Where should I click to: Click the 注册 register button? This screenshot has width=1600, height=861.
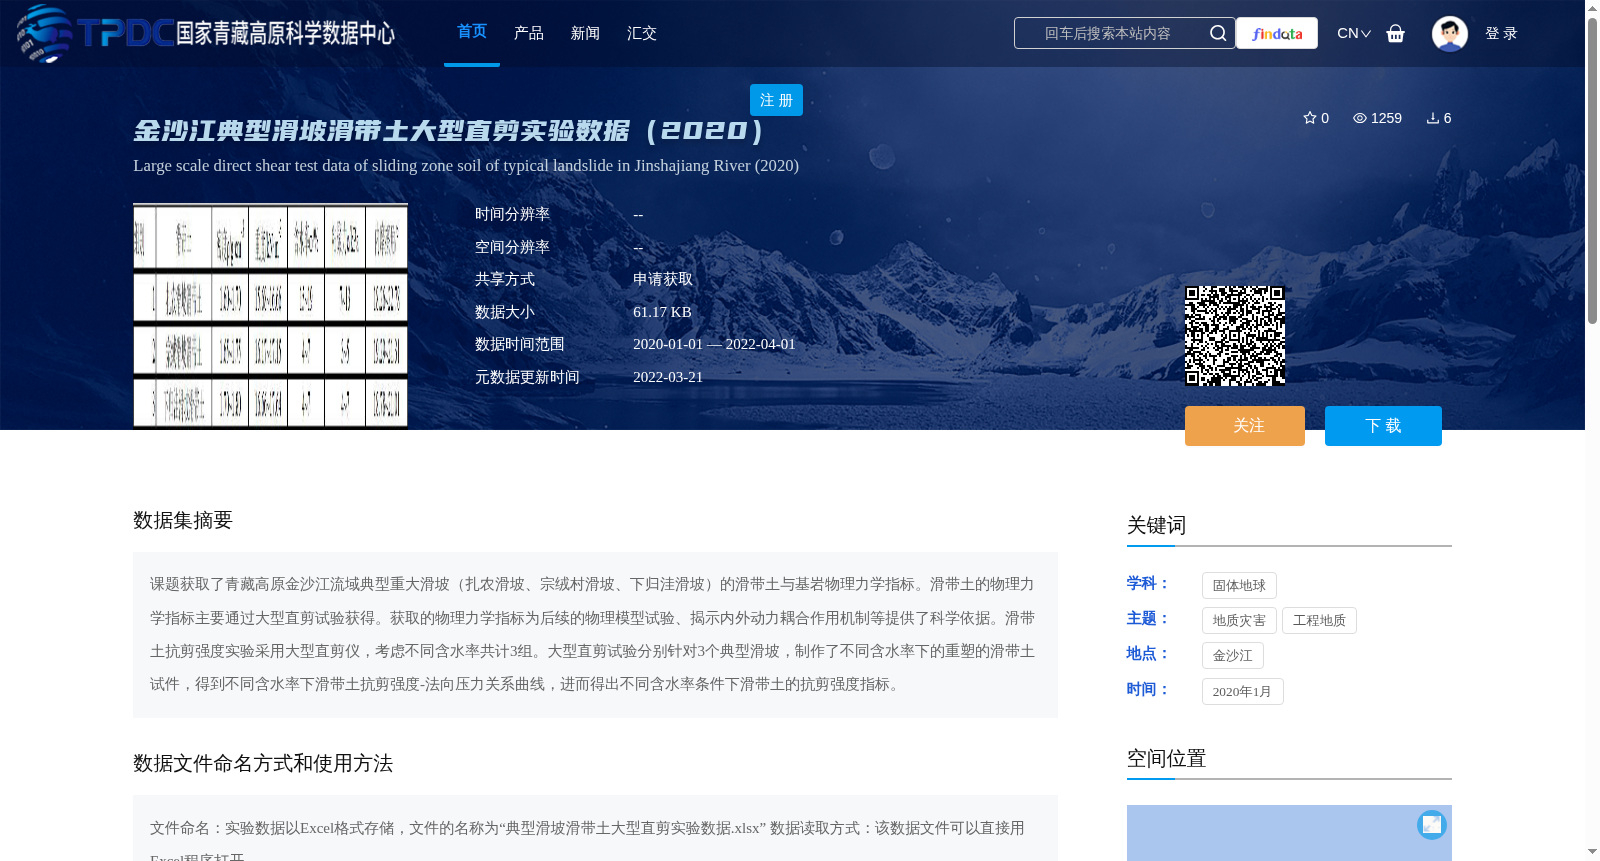[776, 100]
